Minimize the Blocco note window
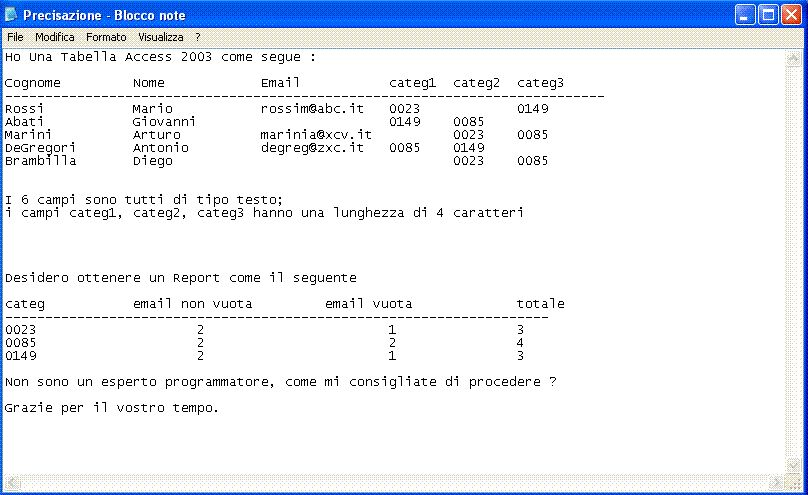This screenshot has width=808, height=495. tap(745, 15)
